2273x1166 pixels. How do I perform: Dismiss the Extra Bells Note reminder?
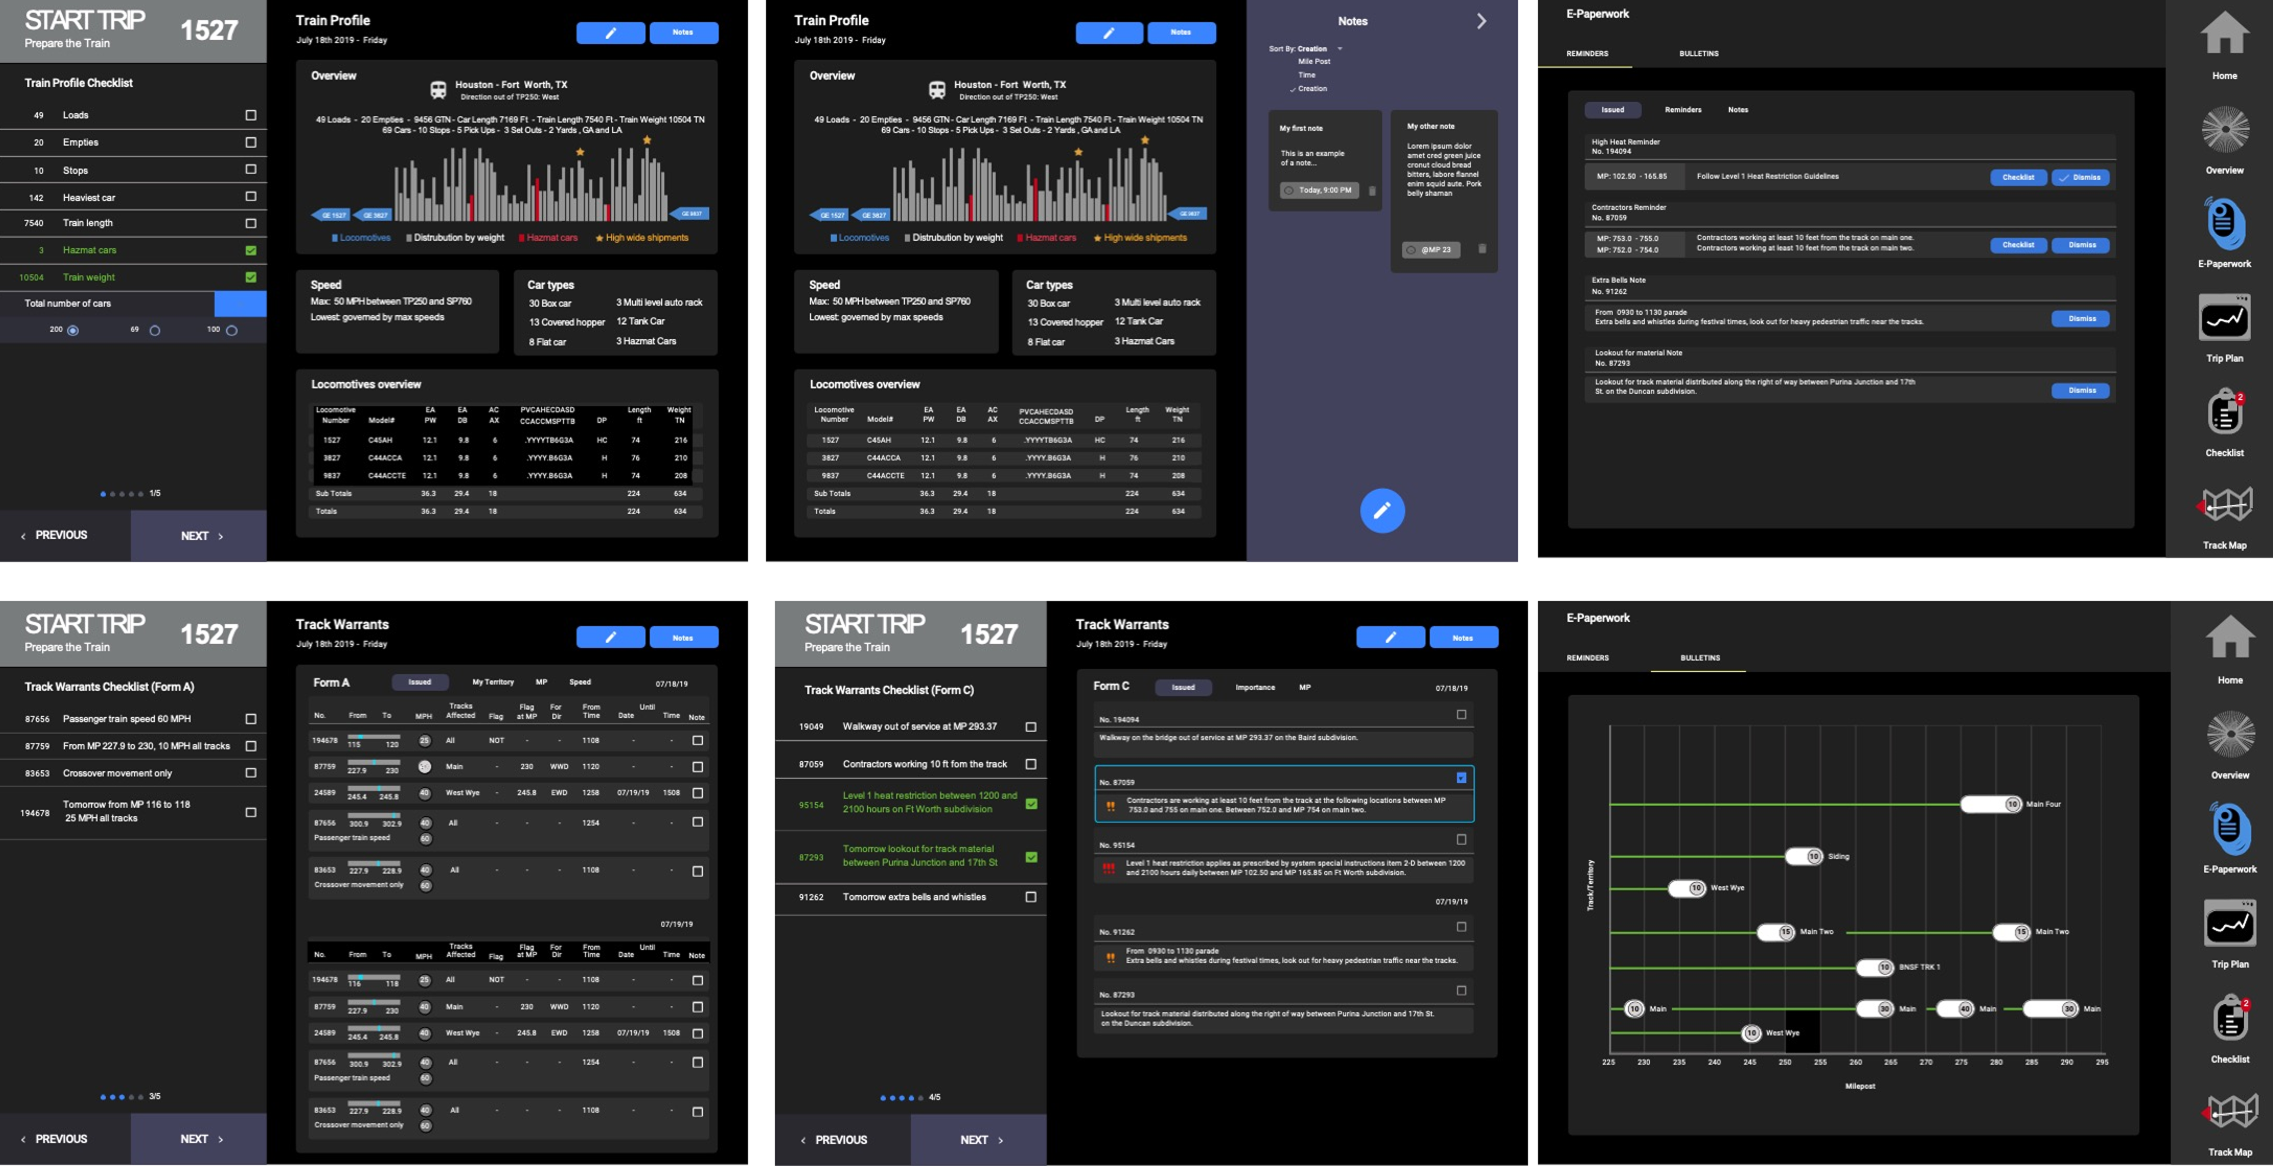[2080, 318]
